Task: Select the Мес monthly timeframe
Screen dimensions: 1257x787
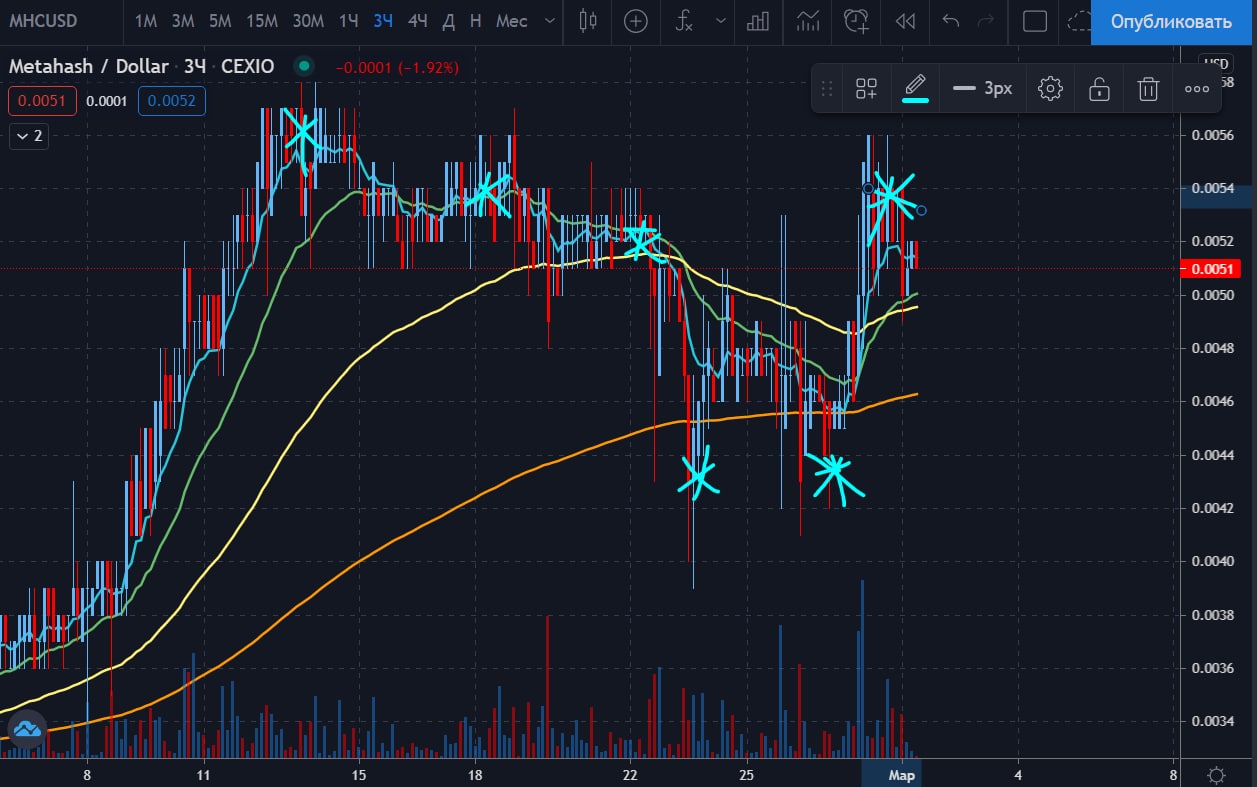Action: (x=511, y=21)
